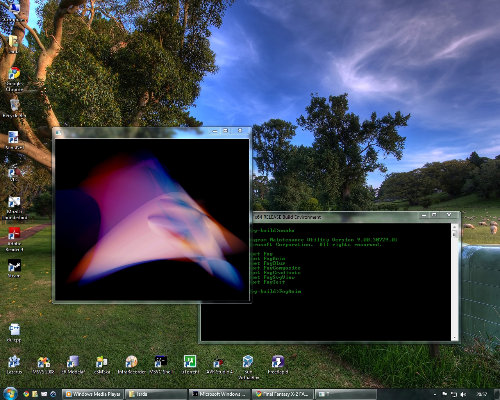This screenshot has width=500, height=400.
Task: Open the Windows Start orb
Action: [x=10, y=394]
